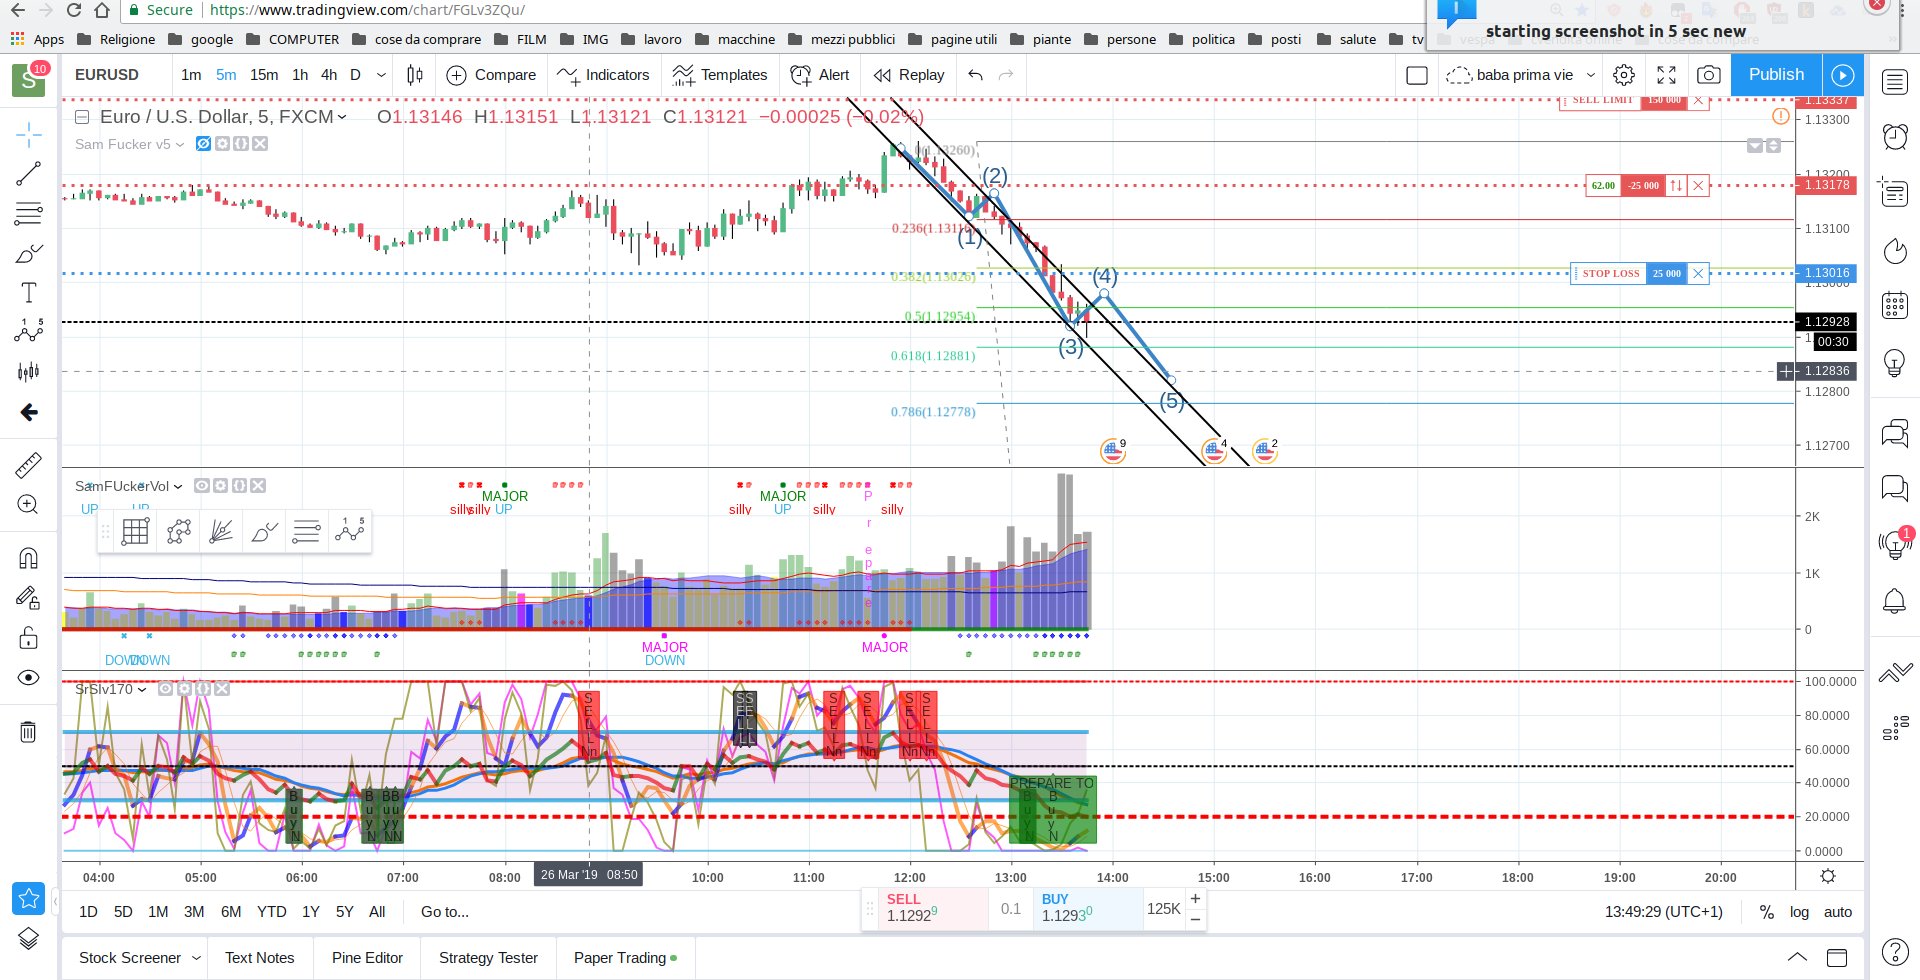Screen dimensions: 1920x980
Task: Open the alerts alarm clock panel
Action: (1895, 136)
